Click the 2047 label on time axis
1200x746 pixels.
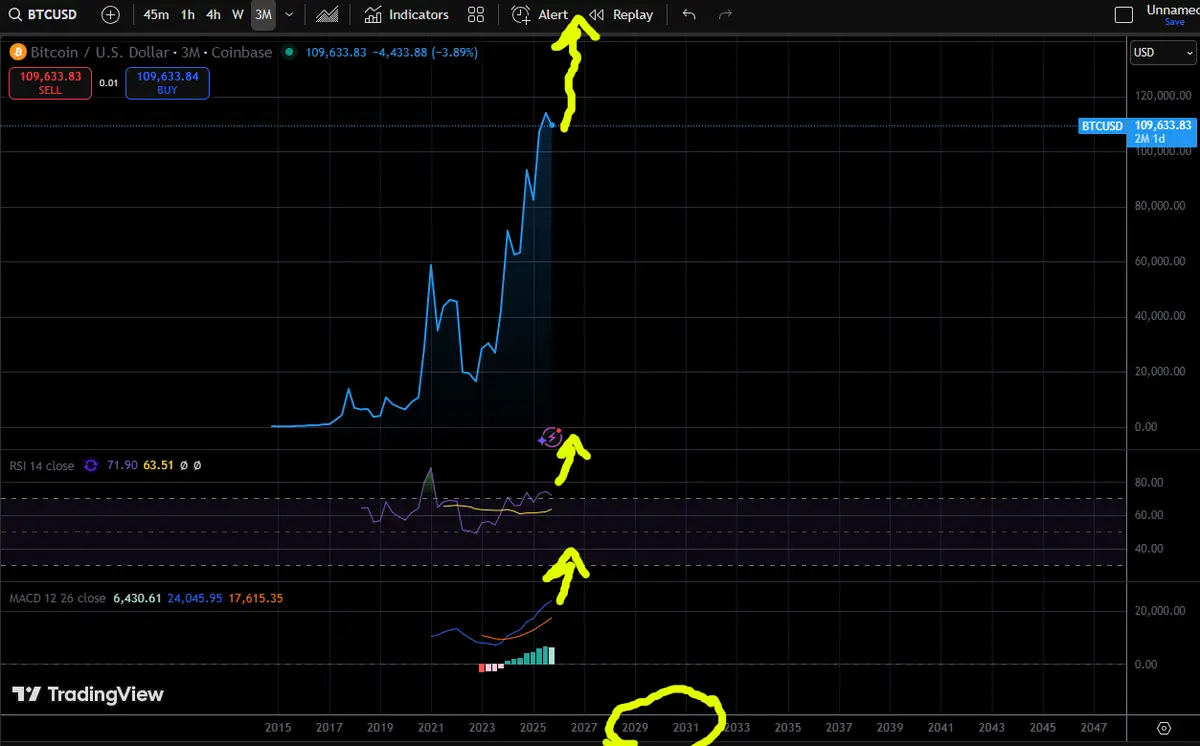[x=1094, y=728]
